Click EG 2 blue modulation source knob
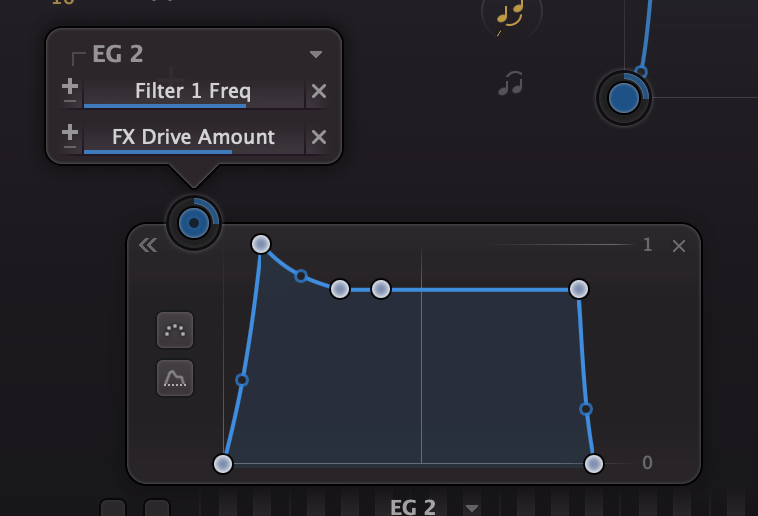 pyautogui.click(x=194, y=223)
